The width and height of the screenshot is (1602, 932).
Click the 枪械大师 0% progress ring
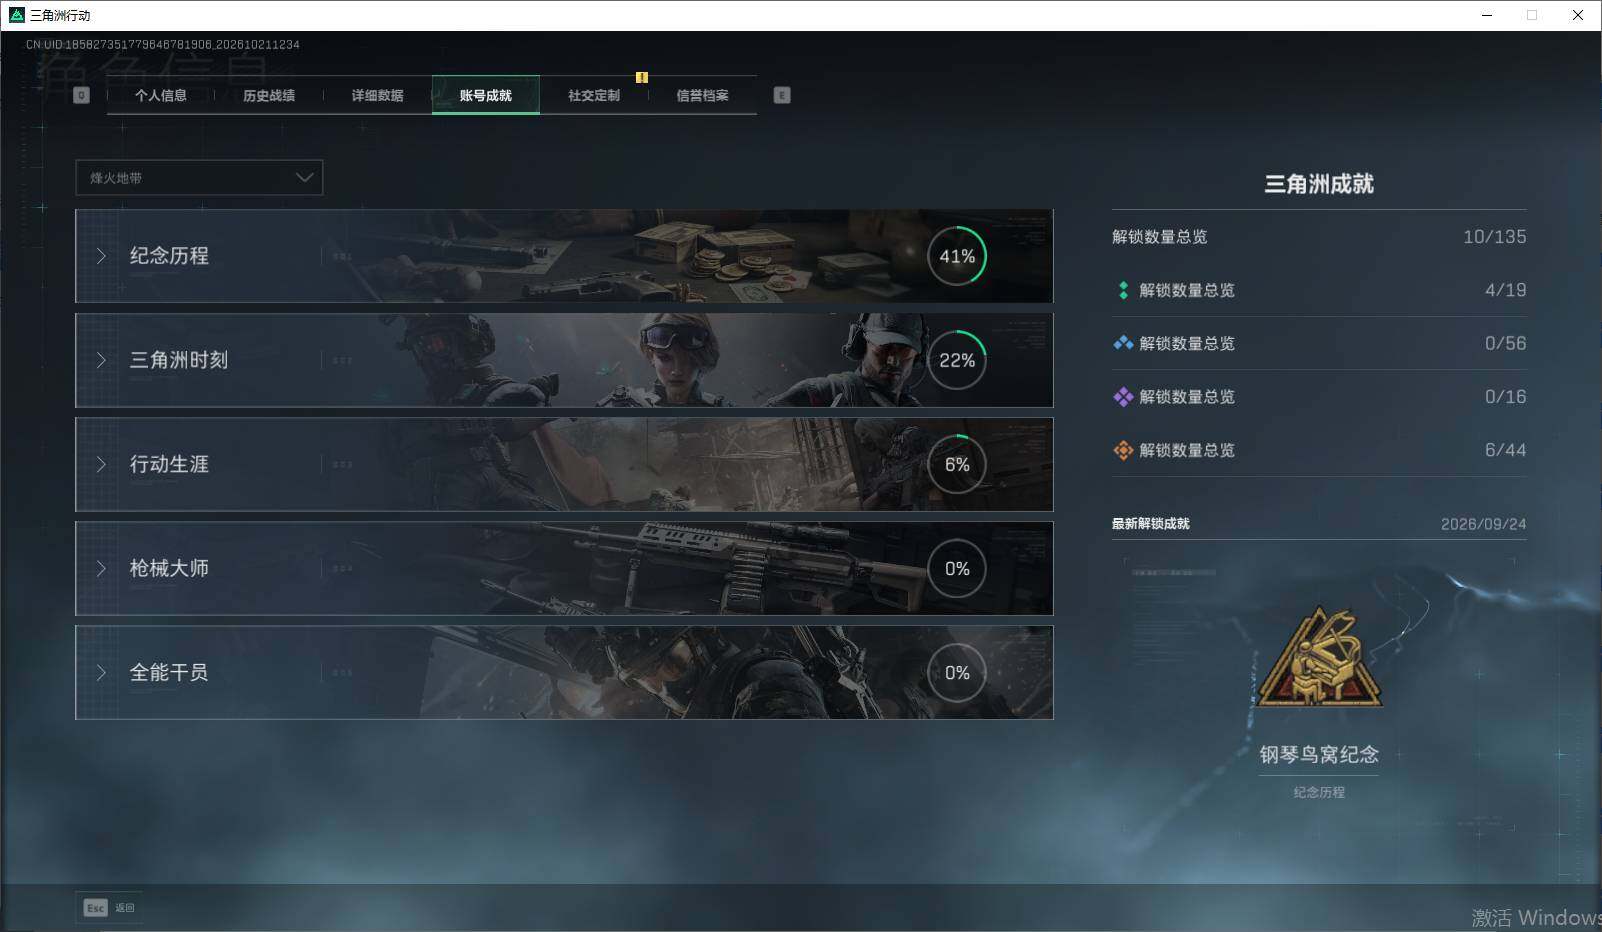[957, 568]
